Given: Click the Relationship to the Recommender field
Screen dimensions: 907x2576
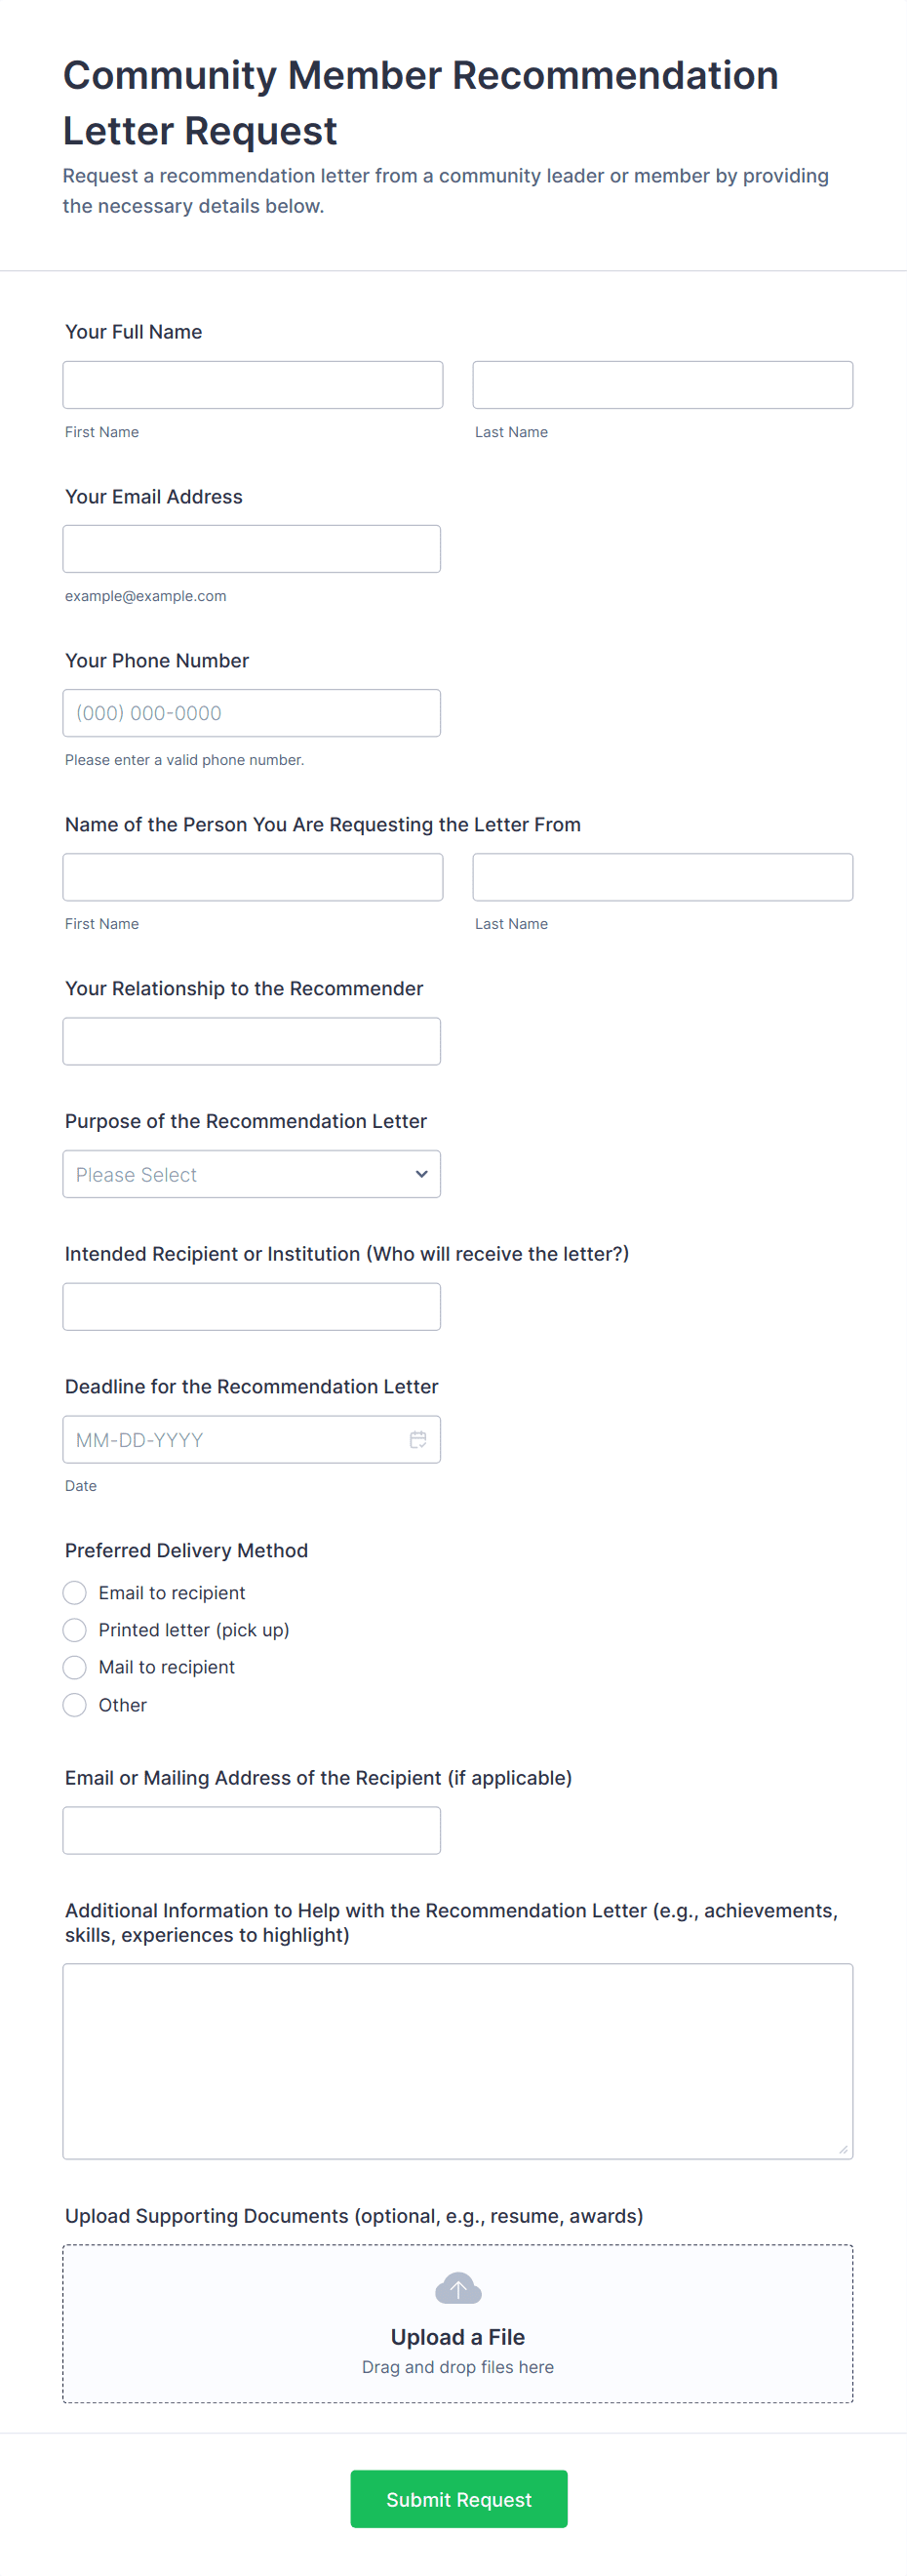Looking at the screenshot, I should point(251,1041).
